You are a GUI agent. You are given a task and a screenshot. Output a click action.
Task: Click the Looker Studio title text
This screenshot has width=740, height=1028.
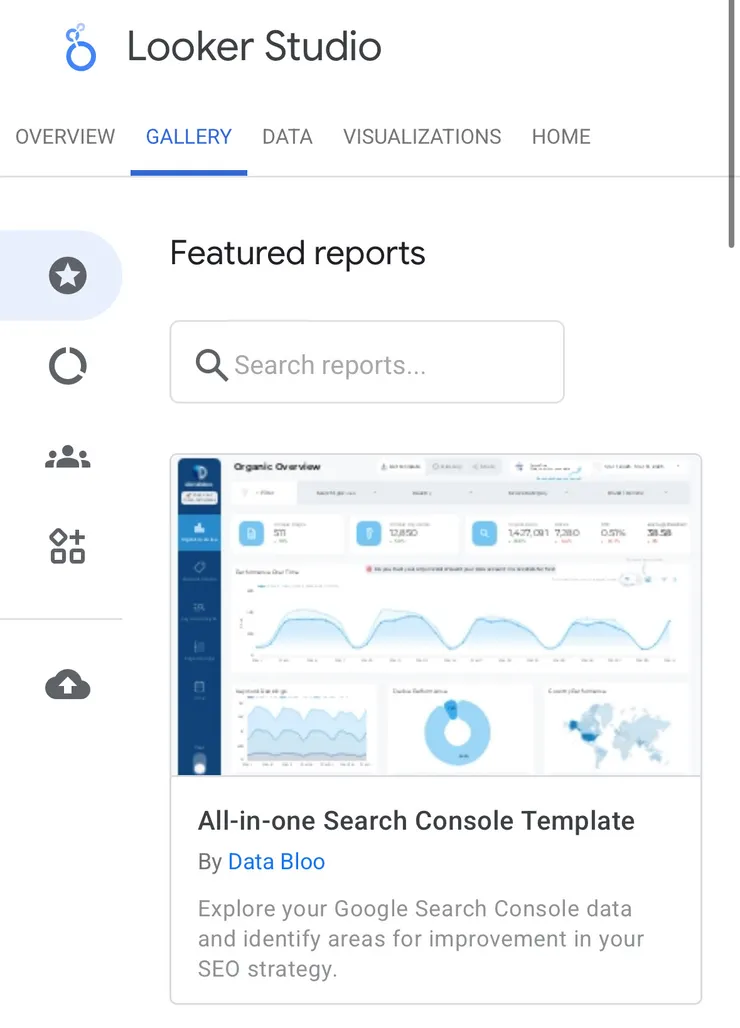[x=254, y=47]
